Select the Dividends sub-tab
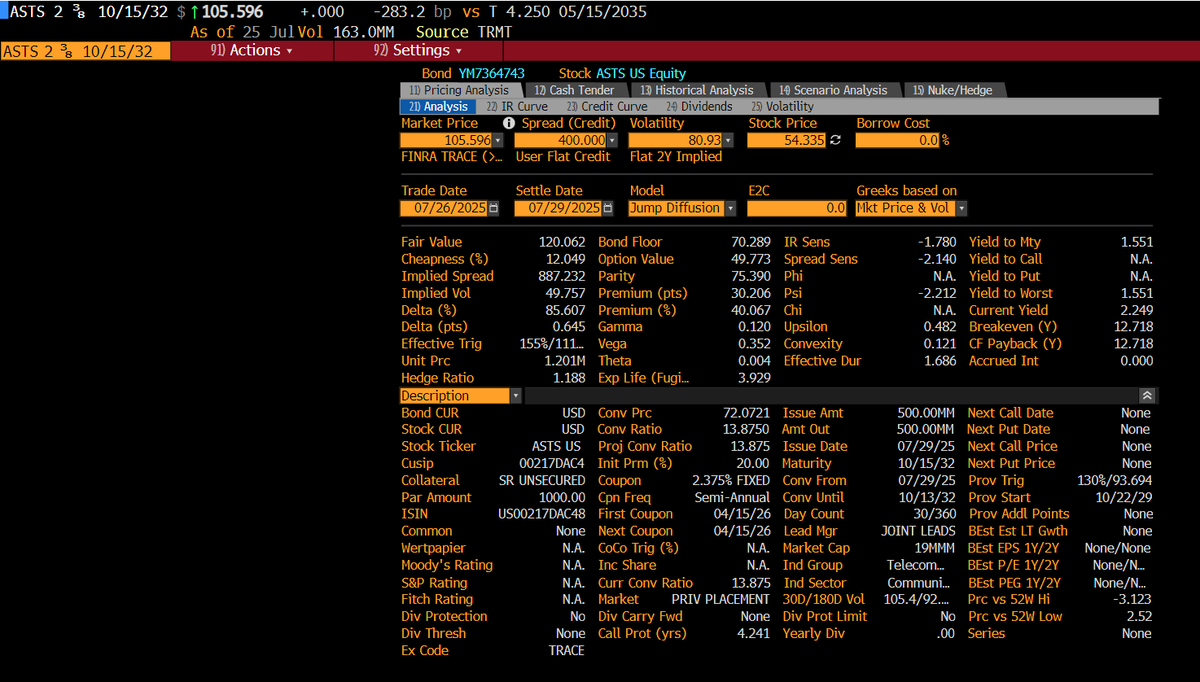Screen dimensions: 1200x682 pyautogui.click(x=699, y=106)
